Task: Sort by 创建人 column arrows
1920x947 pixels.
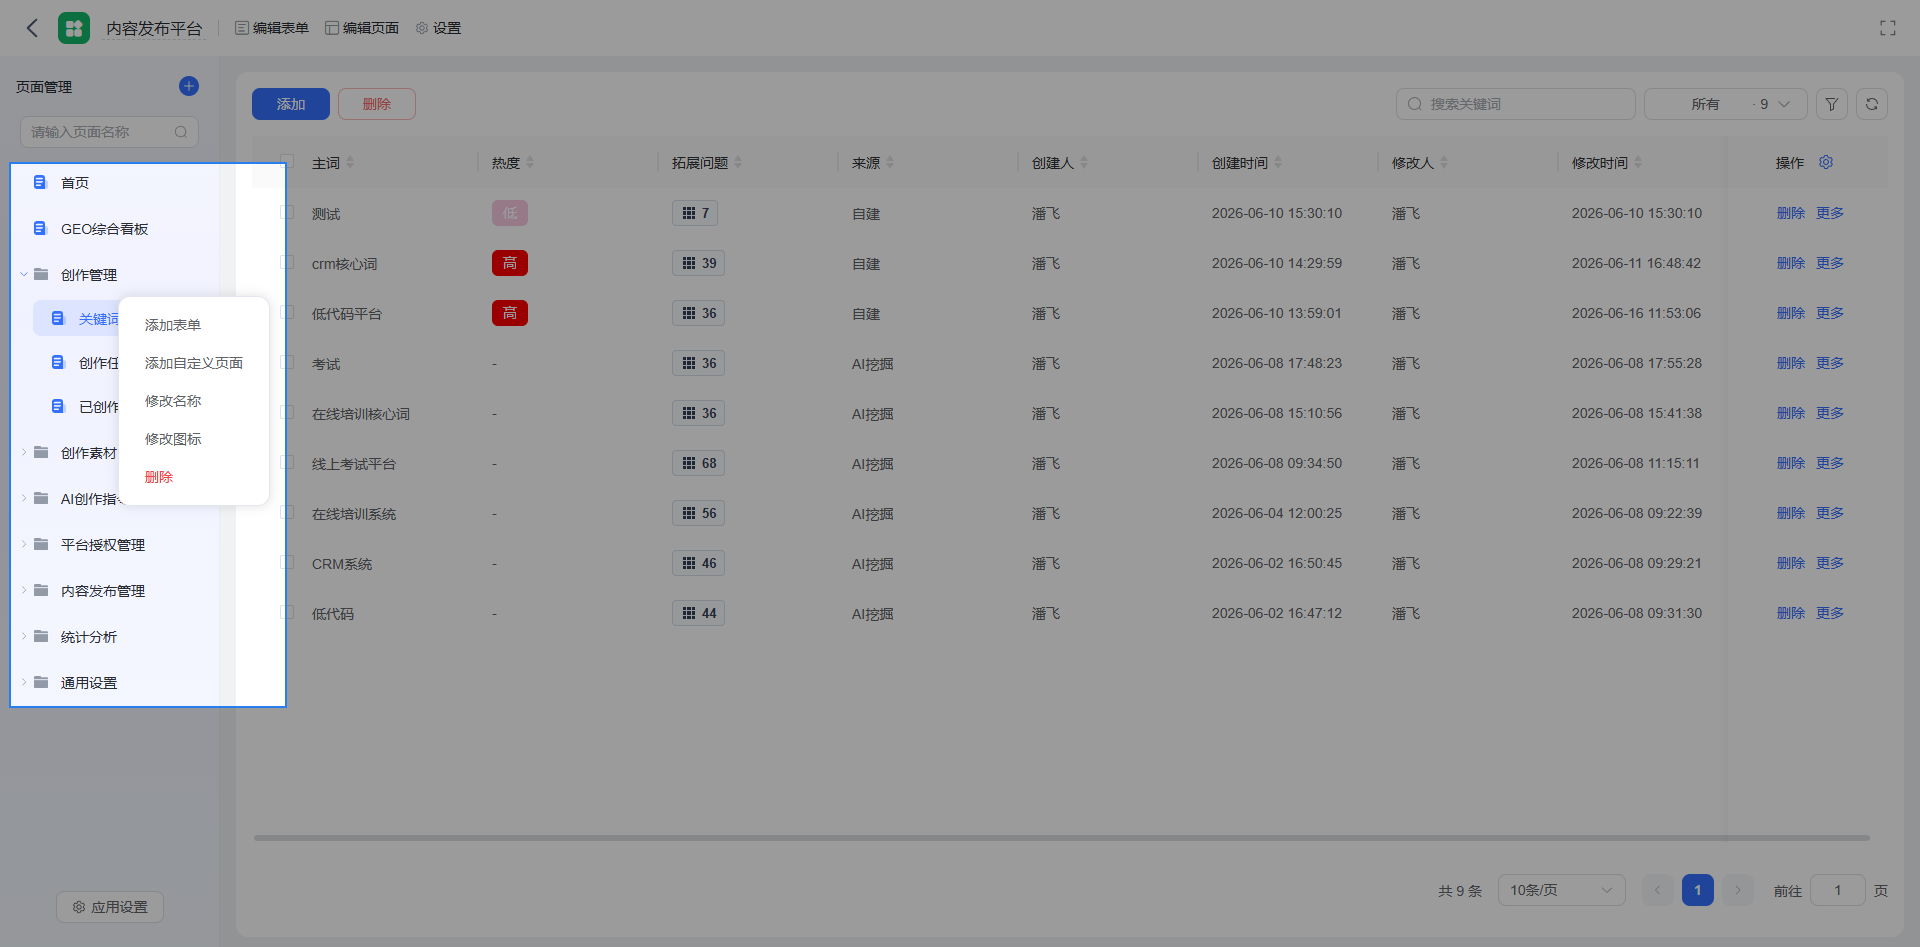Action: [1084, 163]
